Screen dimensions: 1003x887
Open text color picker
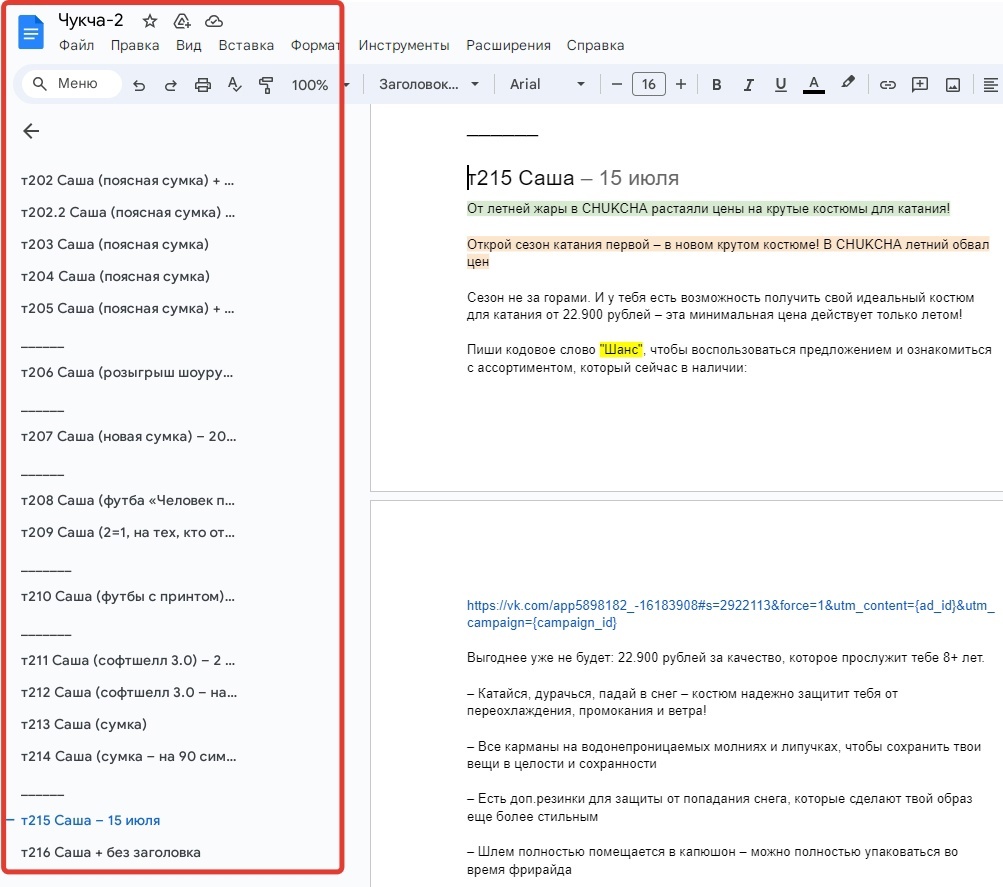coord(814,84)
